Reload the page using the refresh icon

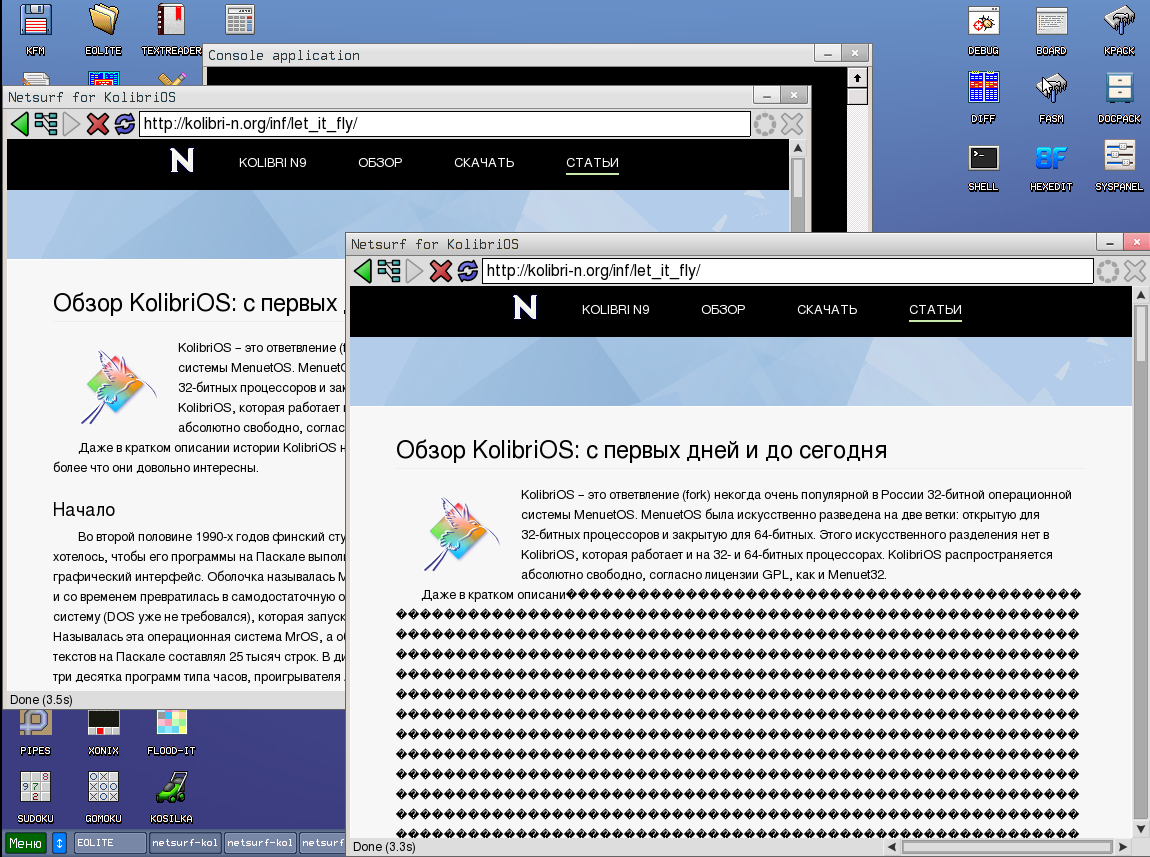click(x=466, y=270)
